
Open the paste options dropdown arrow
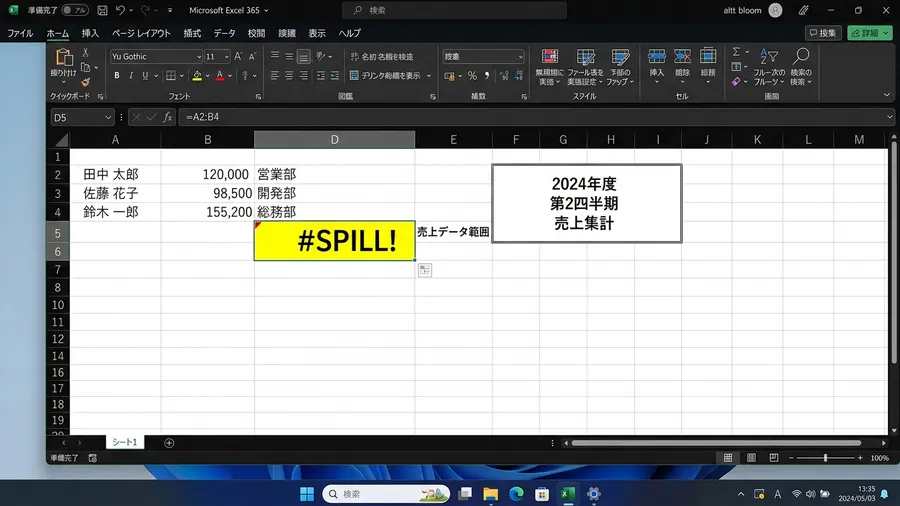[x=64, y=81]
